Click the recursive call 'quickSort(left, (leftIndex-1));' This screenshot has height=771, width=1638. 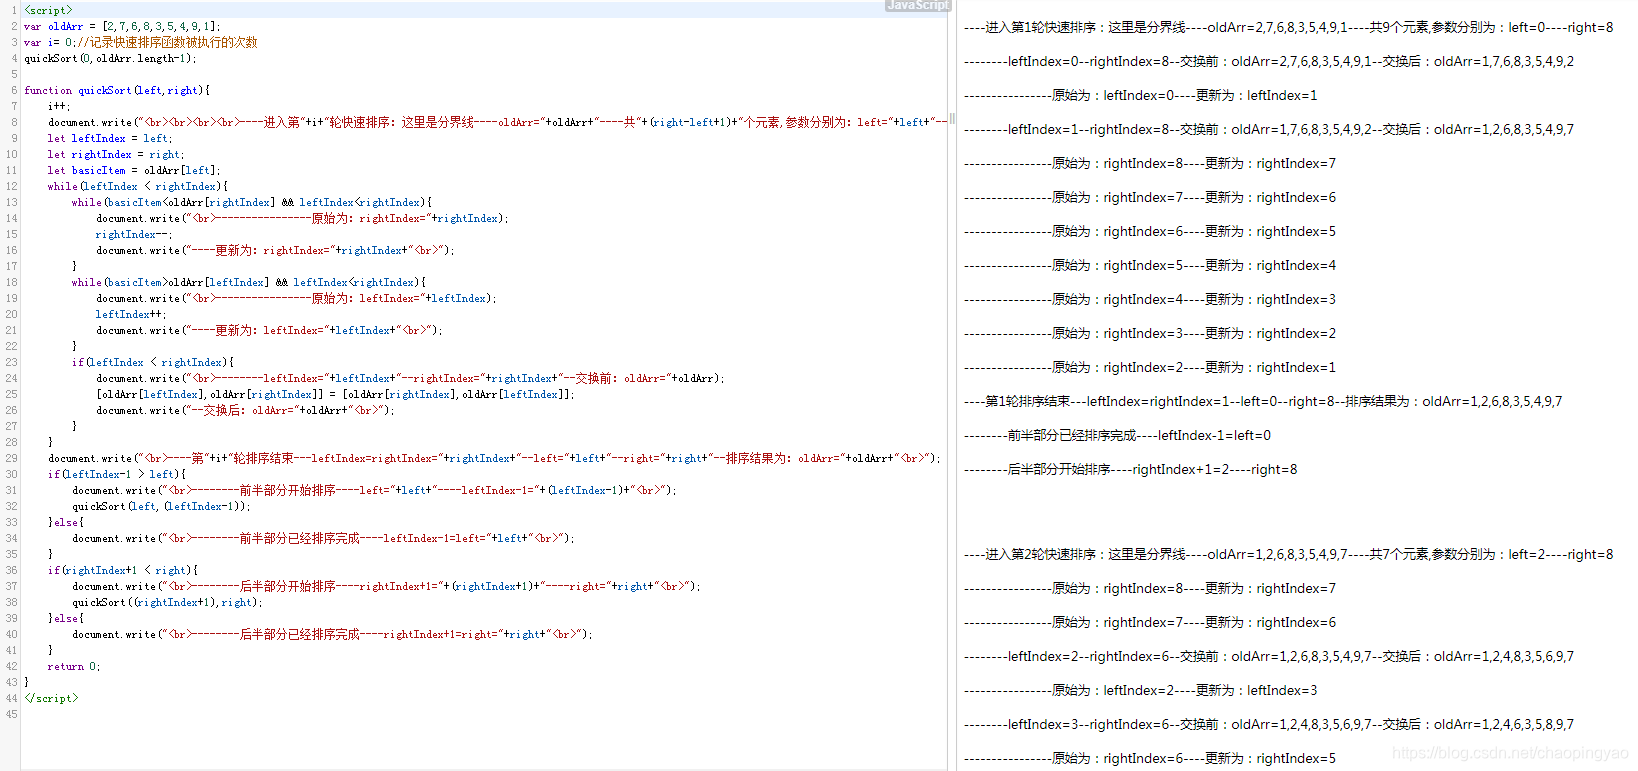tap(161, 506)
